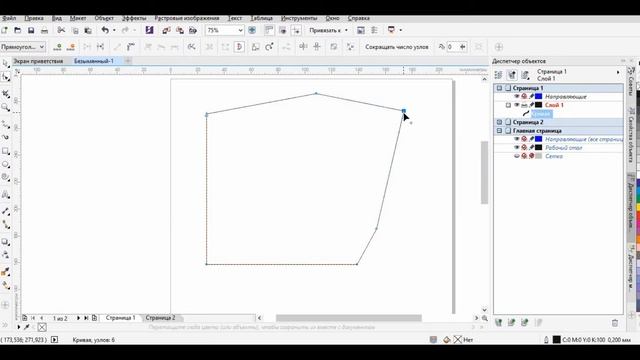Click the blue Направляющие color swatch under Страница 1
This screenshot has height=360, width=640.
coord(538,96)
